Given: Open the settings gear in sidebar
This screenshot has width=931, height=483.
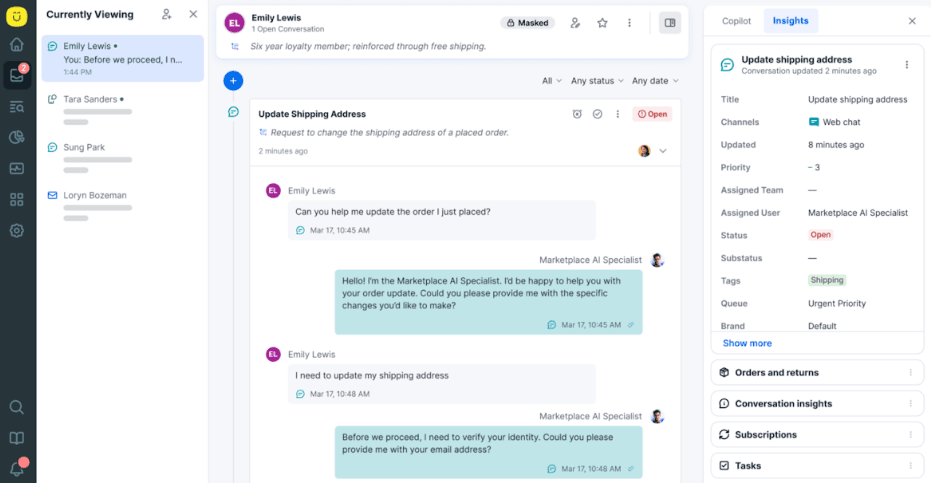Looking at the screenshot, I should click(17, 231).
